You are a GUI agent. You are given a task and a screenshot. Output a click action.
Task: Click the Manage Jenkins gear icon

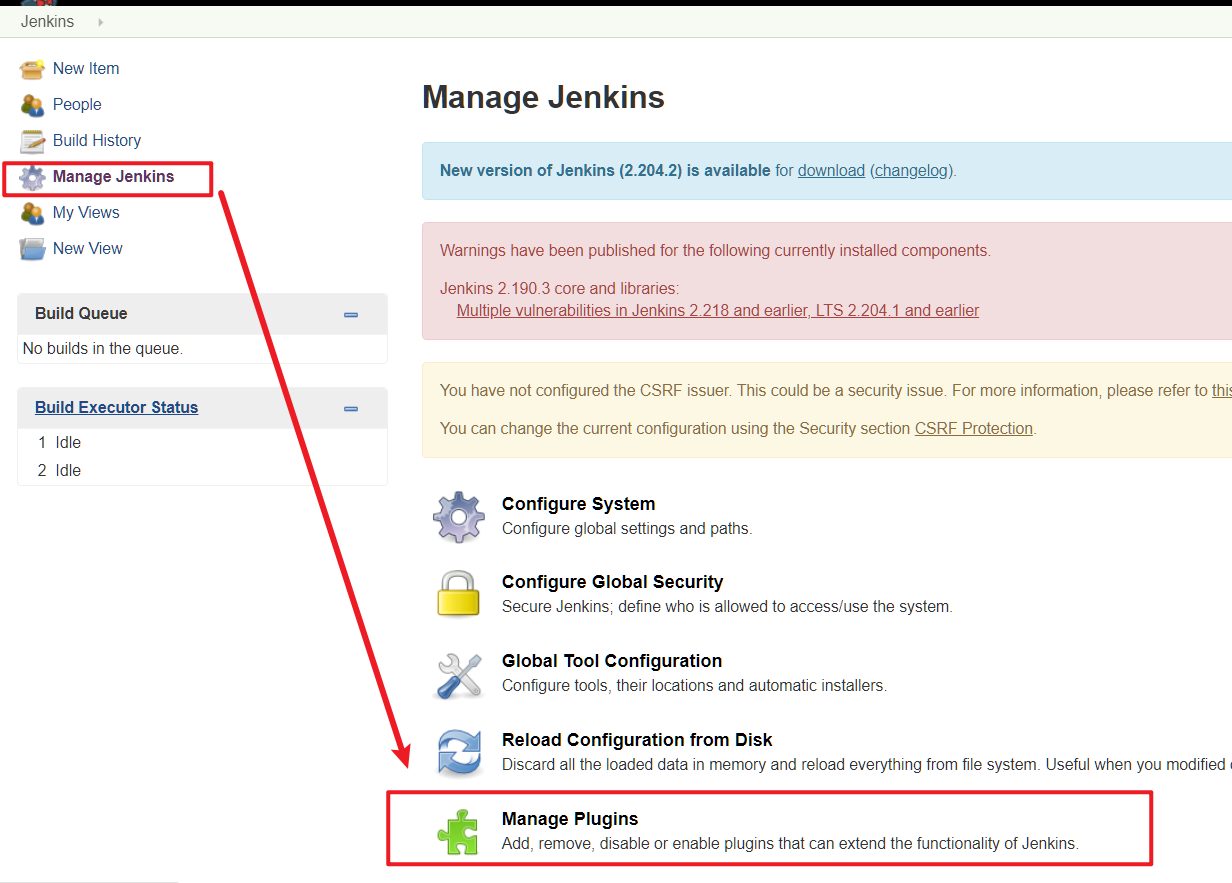point(33,177)
